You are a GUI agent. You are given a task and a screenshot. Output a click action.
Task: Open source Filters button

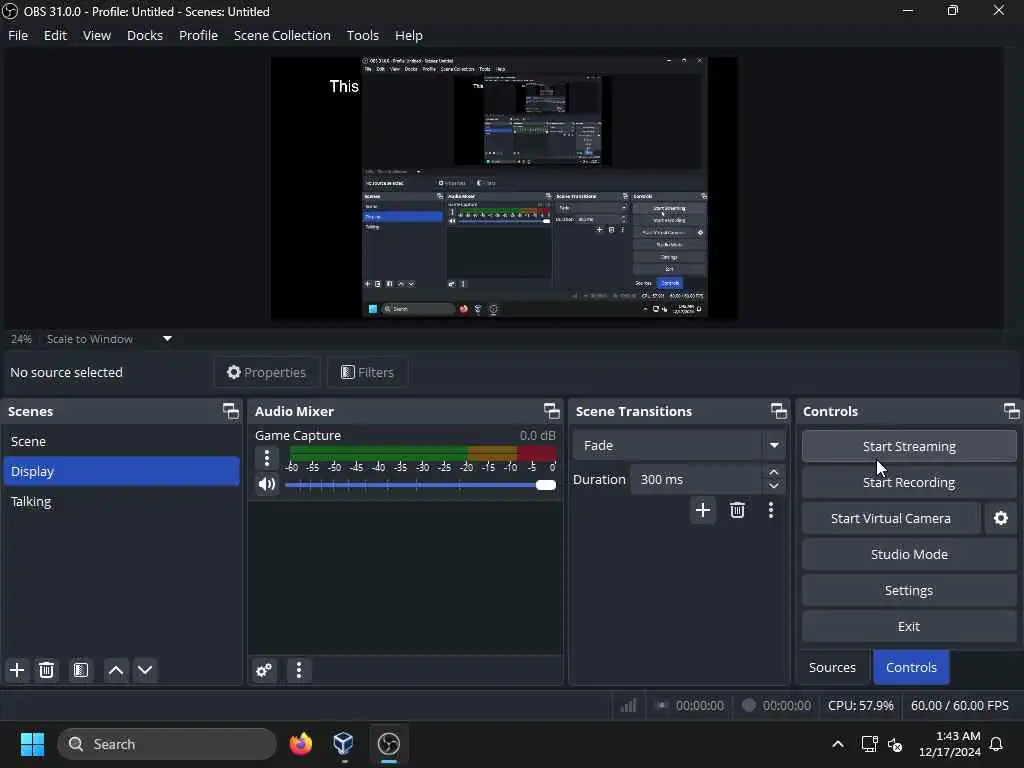(x=367, y=372)
